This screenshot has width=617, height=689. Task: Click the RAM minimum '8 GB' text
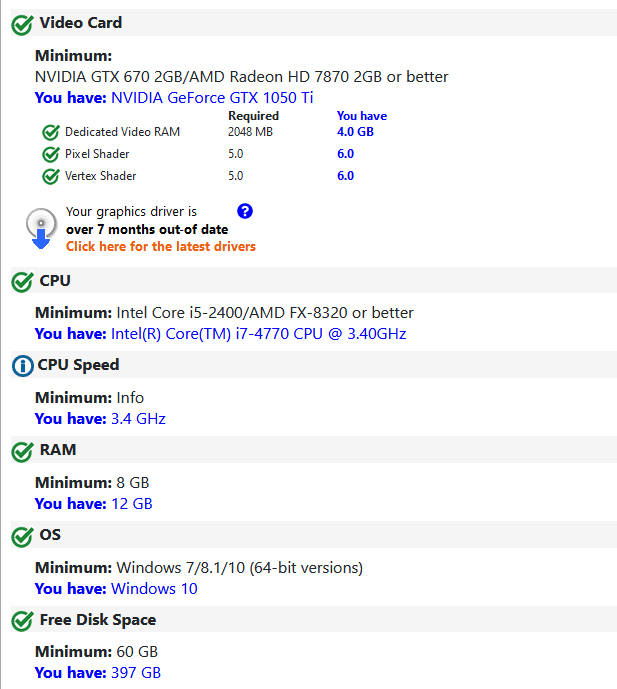click(x=133, y=483)
